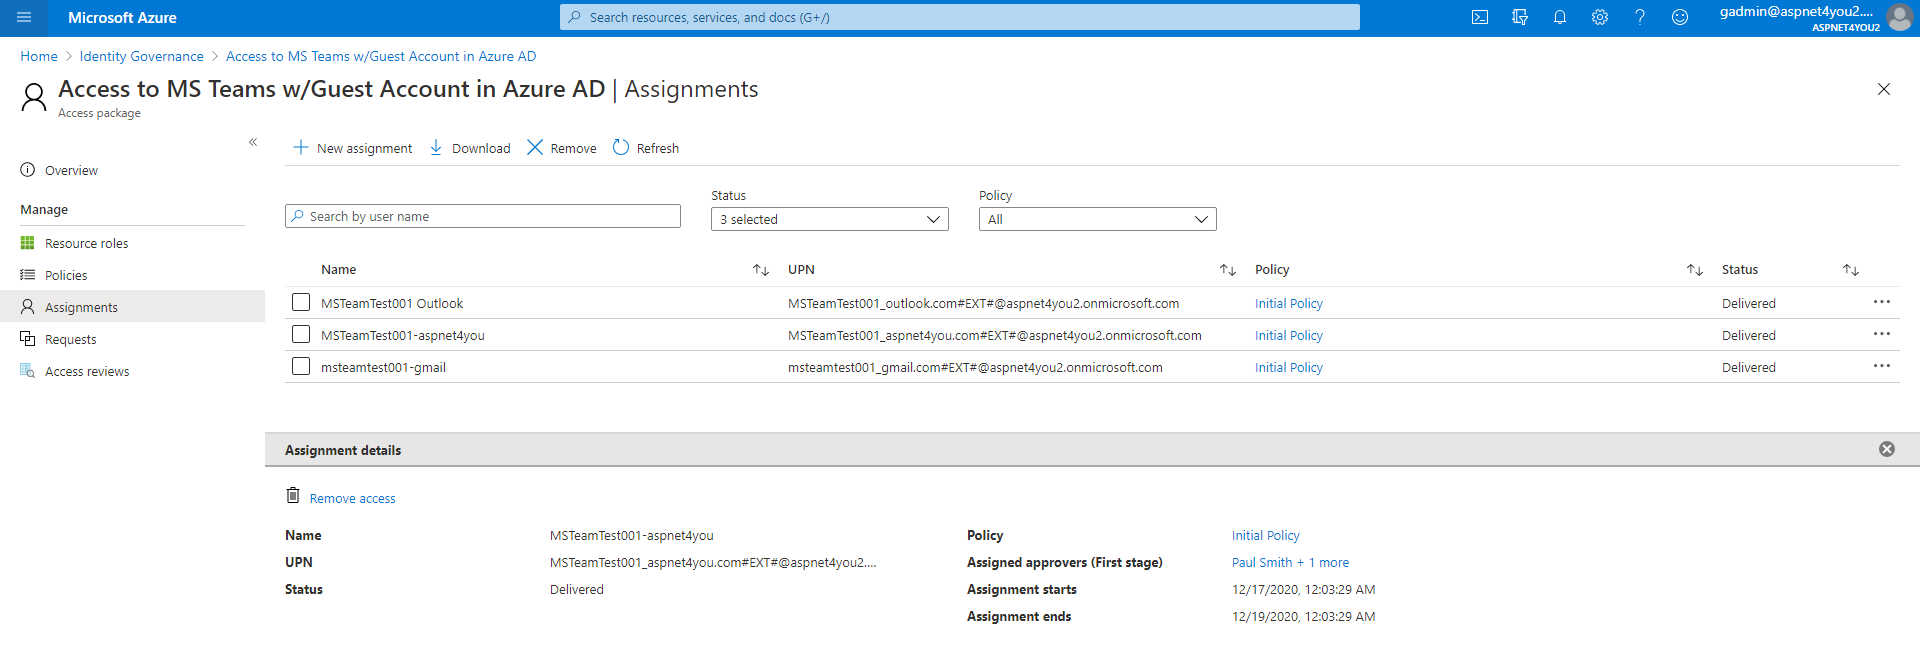The width and height of the screenshot is (1920, 661).
Task: Open portal settings gear
Action: pyautogui.click(x=1600, y=17)
